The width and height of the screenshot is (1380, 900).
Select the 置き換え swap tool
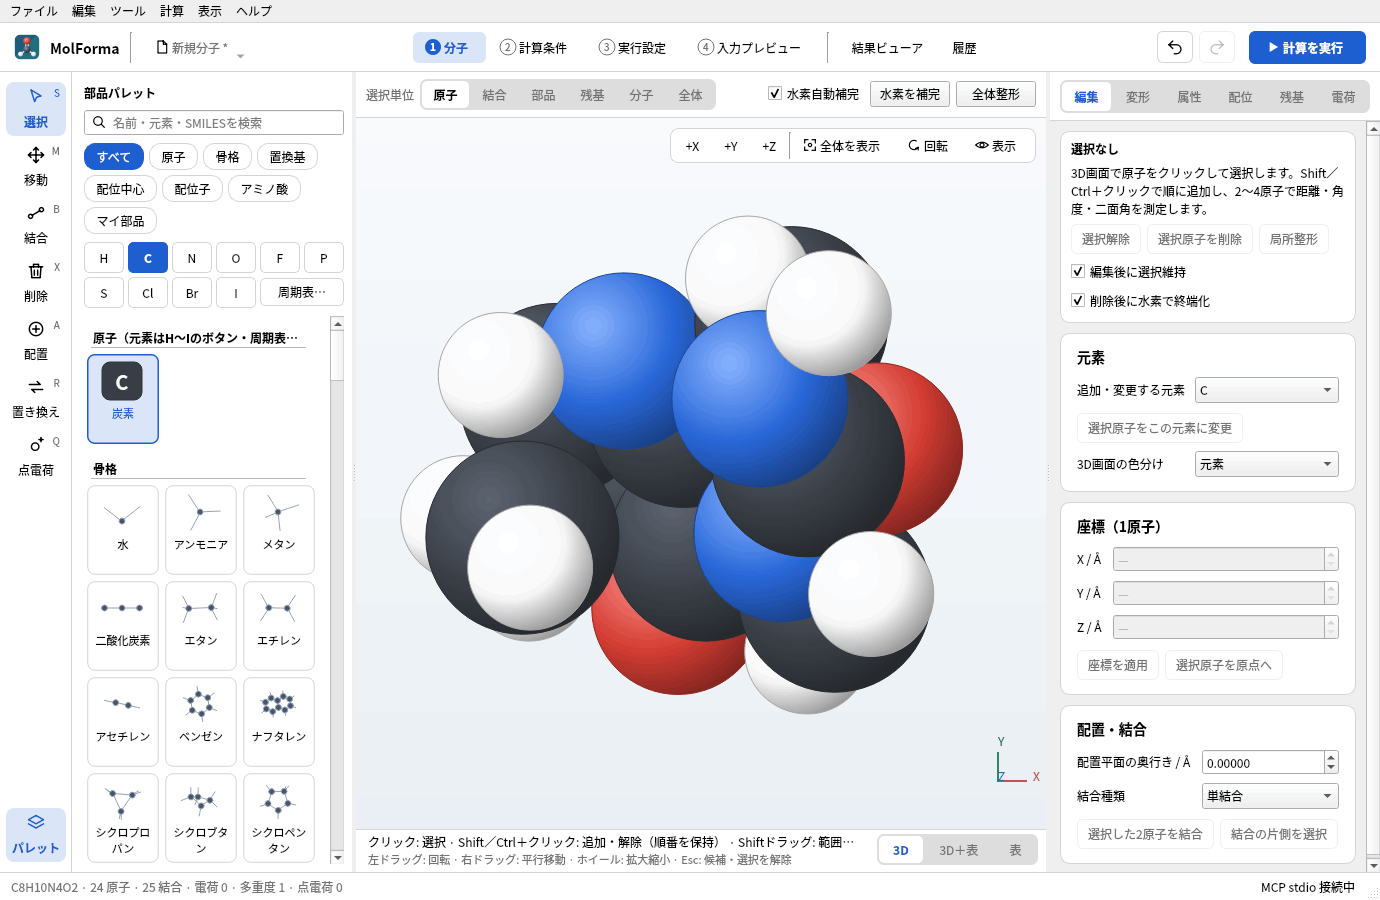click(36, 398)
